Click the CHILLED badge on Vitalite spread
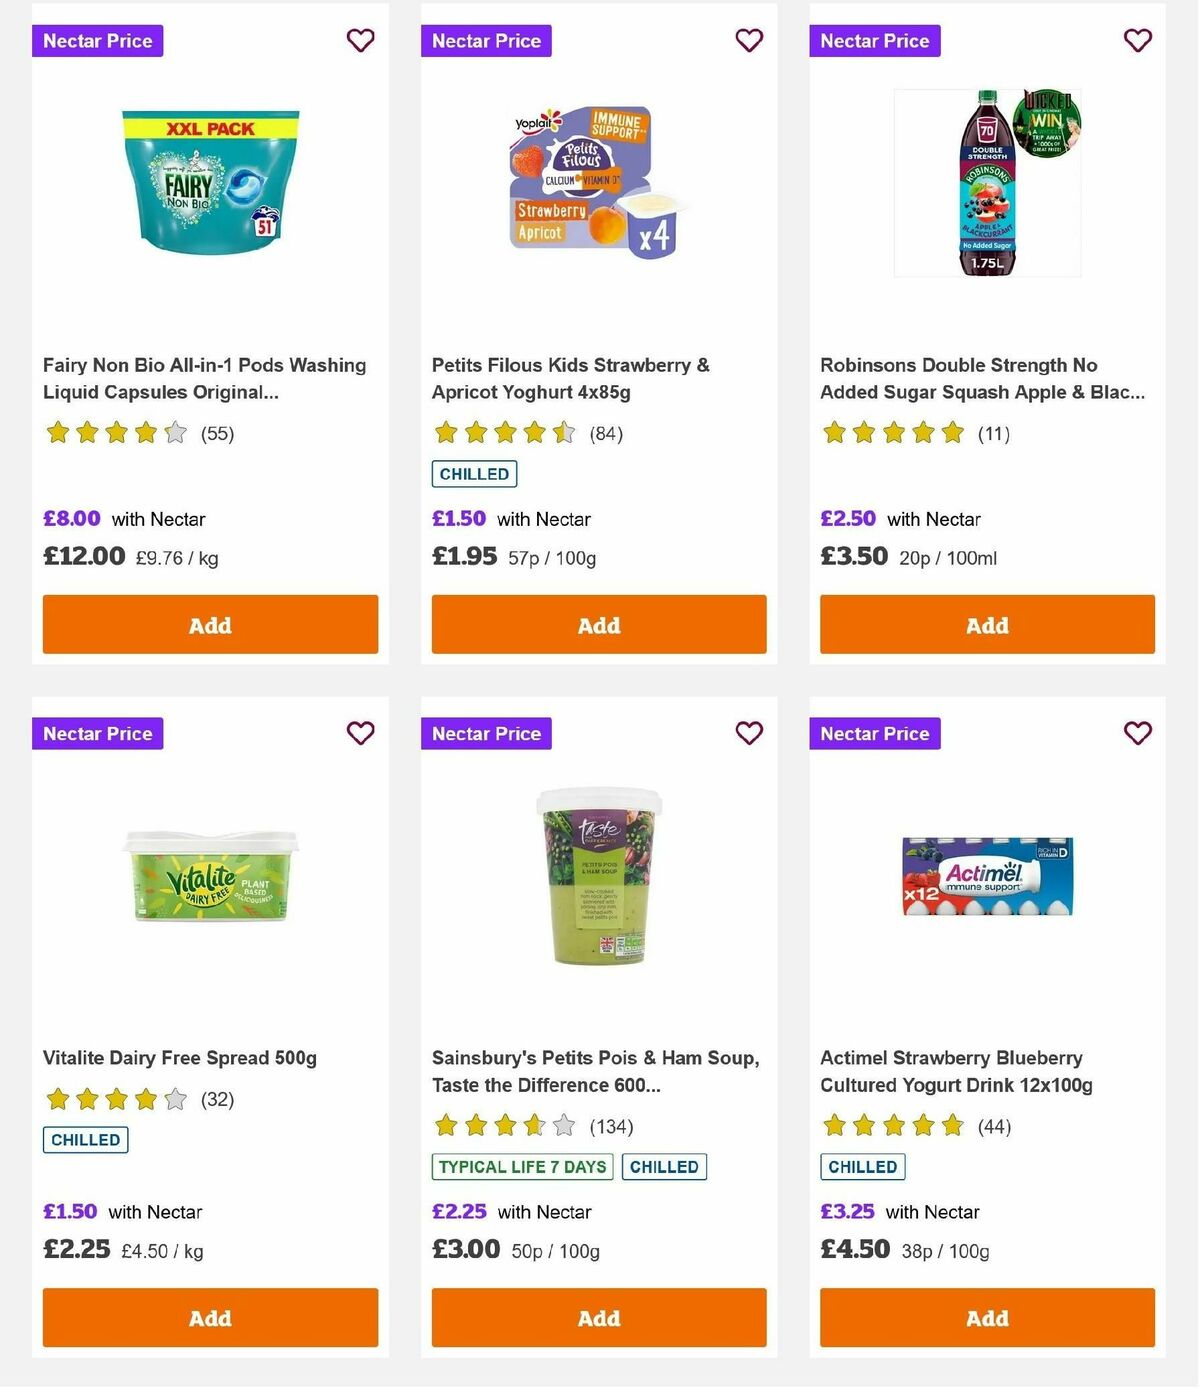1200x1388 pixels. pyautogui.click(x=85, y=1139)
